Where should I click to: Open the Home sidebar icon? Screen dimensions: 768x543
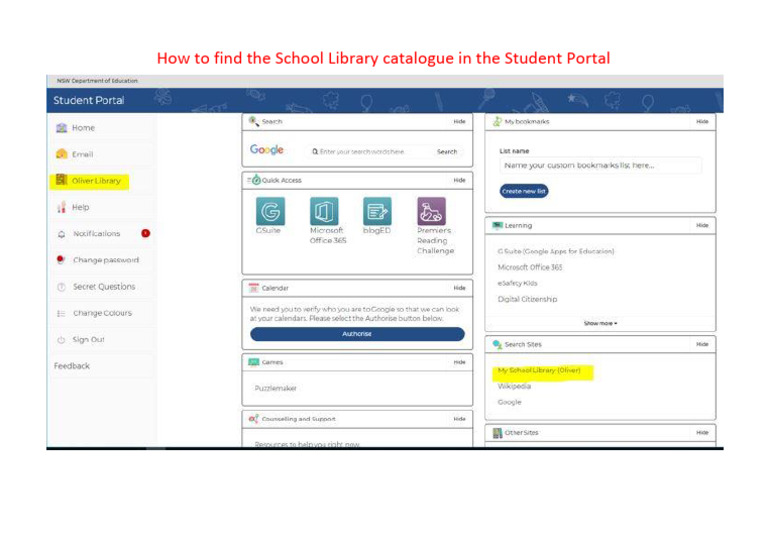pos(61,128)
